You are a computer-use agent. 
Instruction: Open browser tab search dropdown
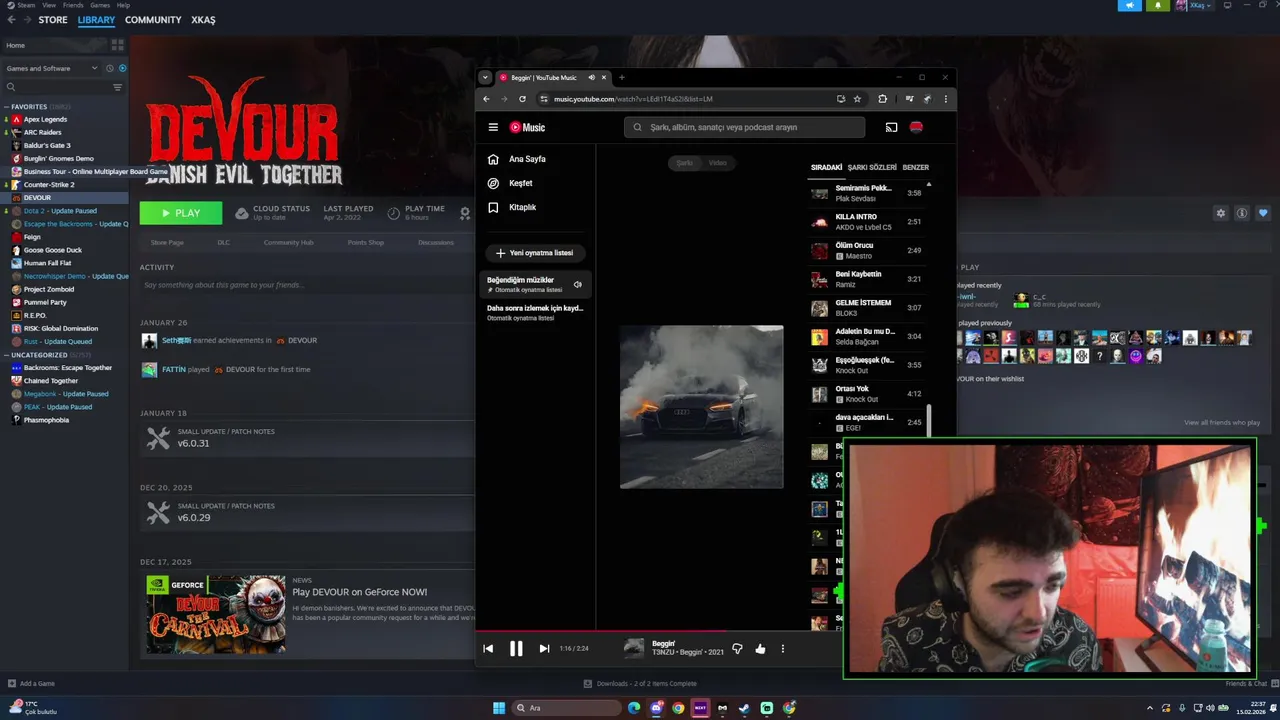point(485,77)
